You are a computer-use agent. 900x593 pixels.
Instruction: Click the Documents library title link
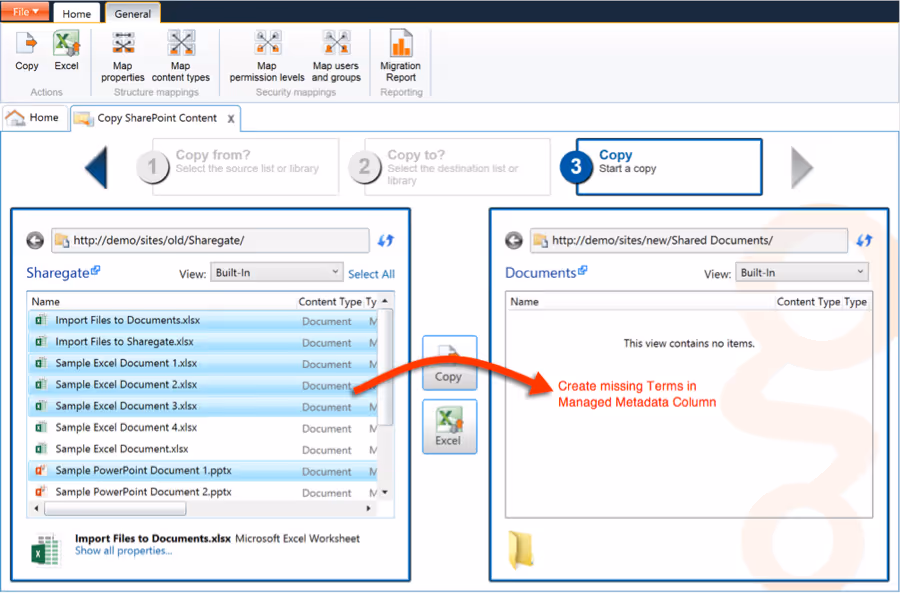pos(540,273)
